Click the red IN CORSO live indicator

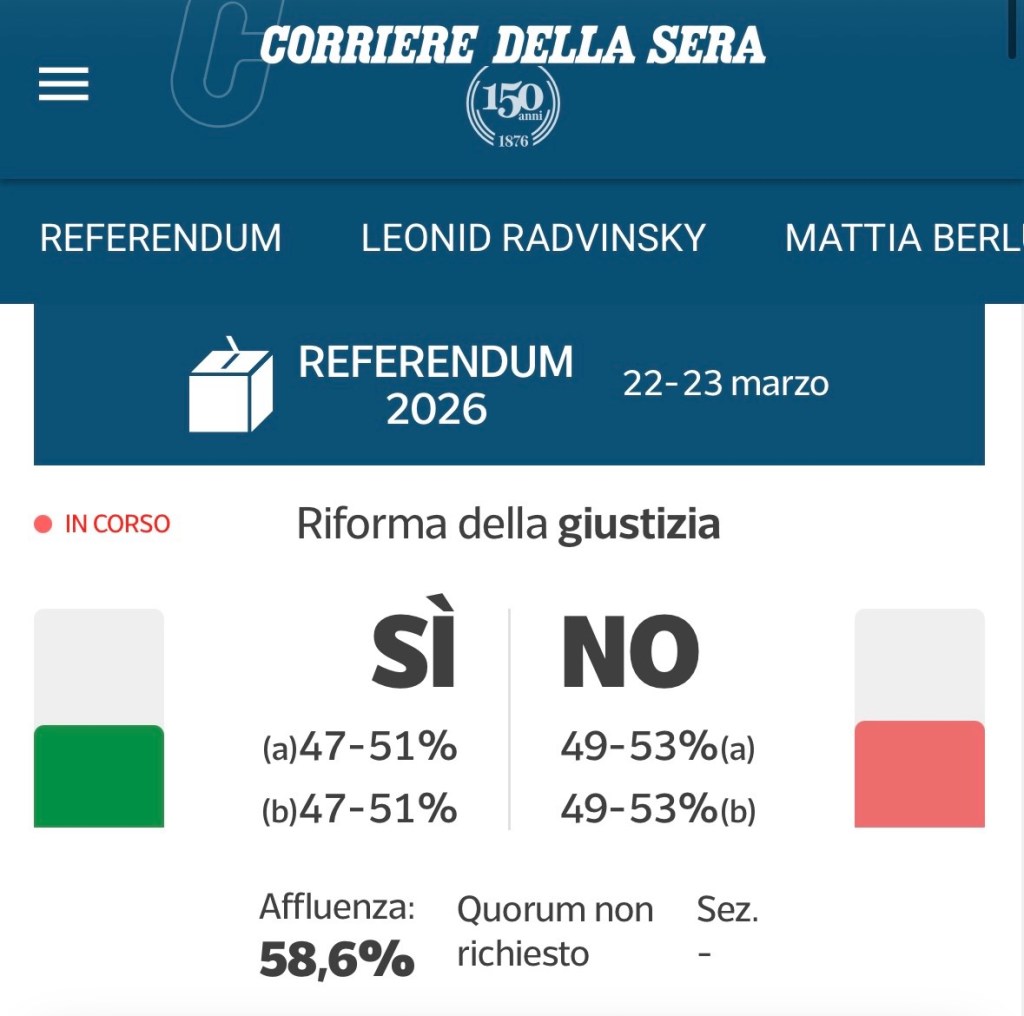102,524
